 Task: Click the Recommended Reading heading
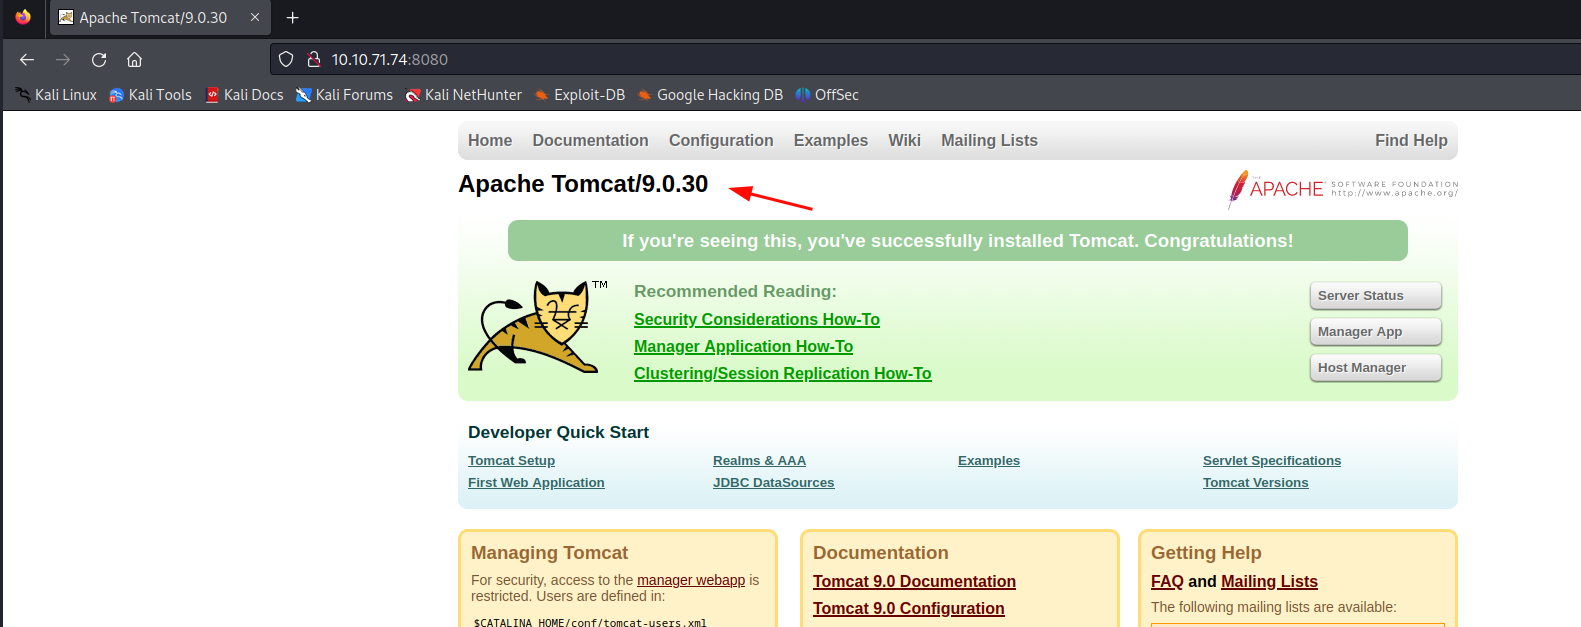tap(735, 292)
